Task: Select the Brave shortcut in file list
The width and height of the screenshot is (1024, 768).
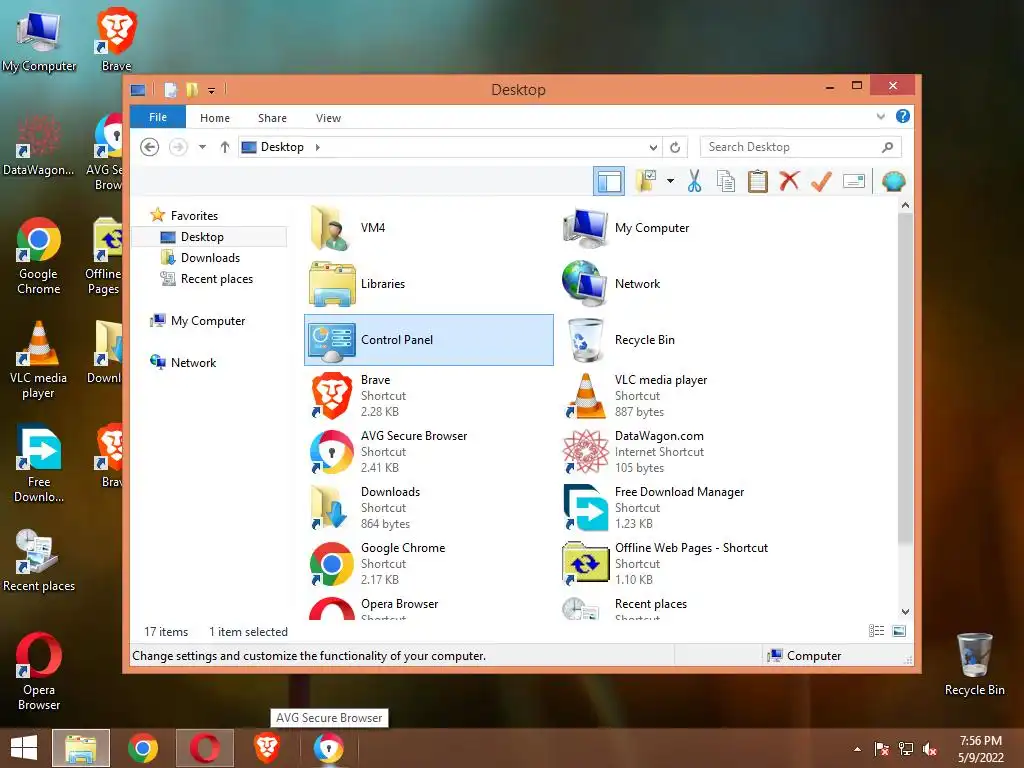Action: (428, 396)
